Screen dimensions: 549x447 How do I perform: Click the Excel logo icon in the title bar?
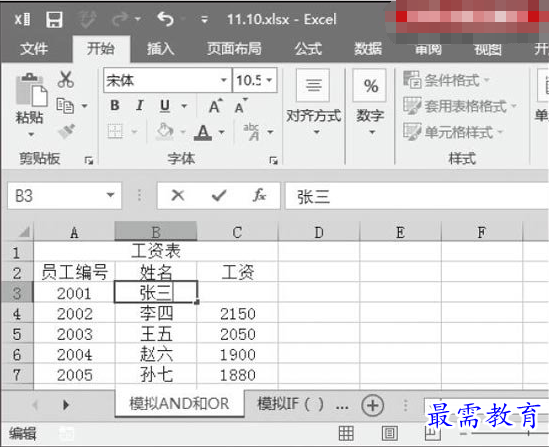tap(22, 19)
